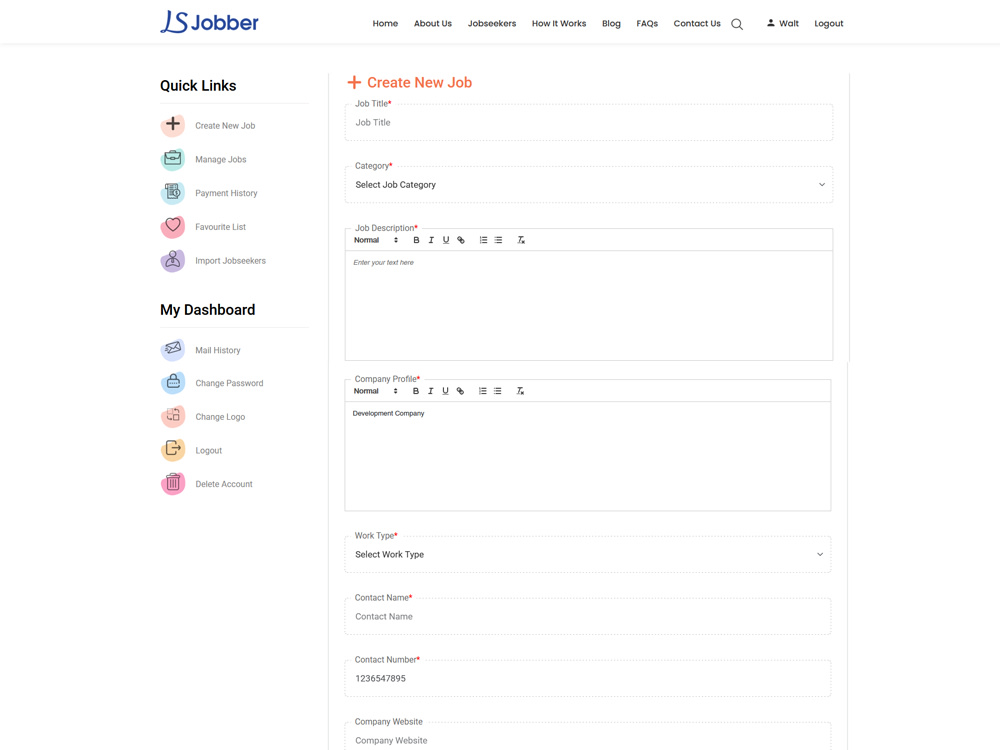
Task: Toggle bold in Job Description toolbar
Action: [x=416, y=240]
